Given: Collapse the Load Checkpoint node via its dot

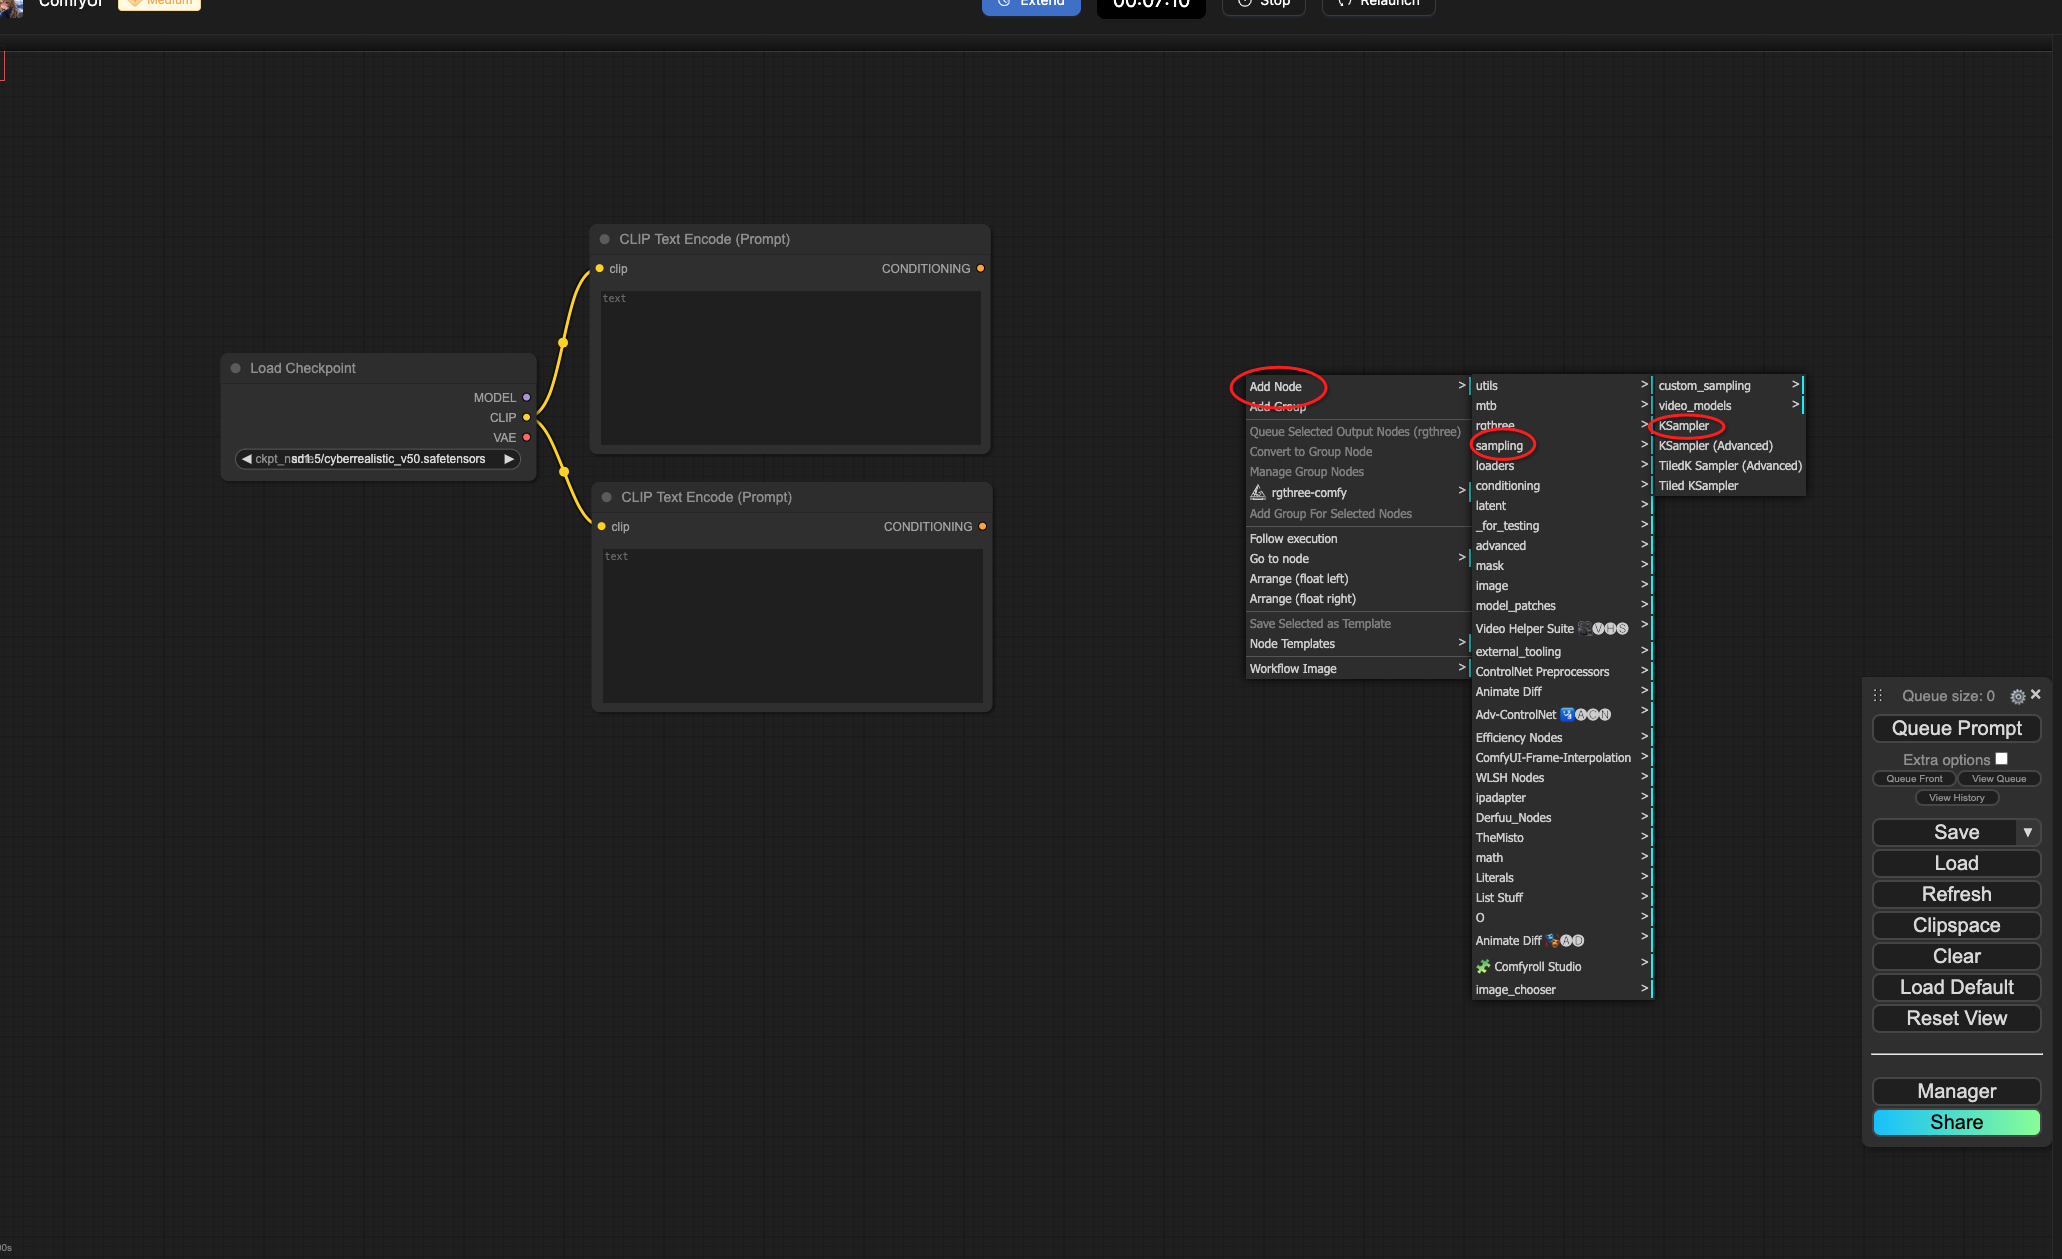Looking at the screenshot, I should 236,368.
